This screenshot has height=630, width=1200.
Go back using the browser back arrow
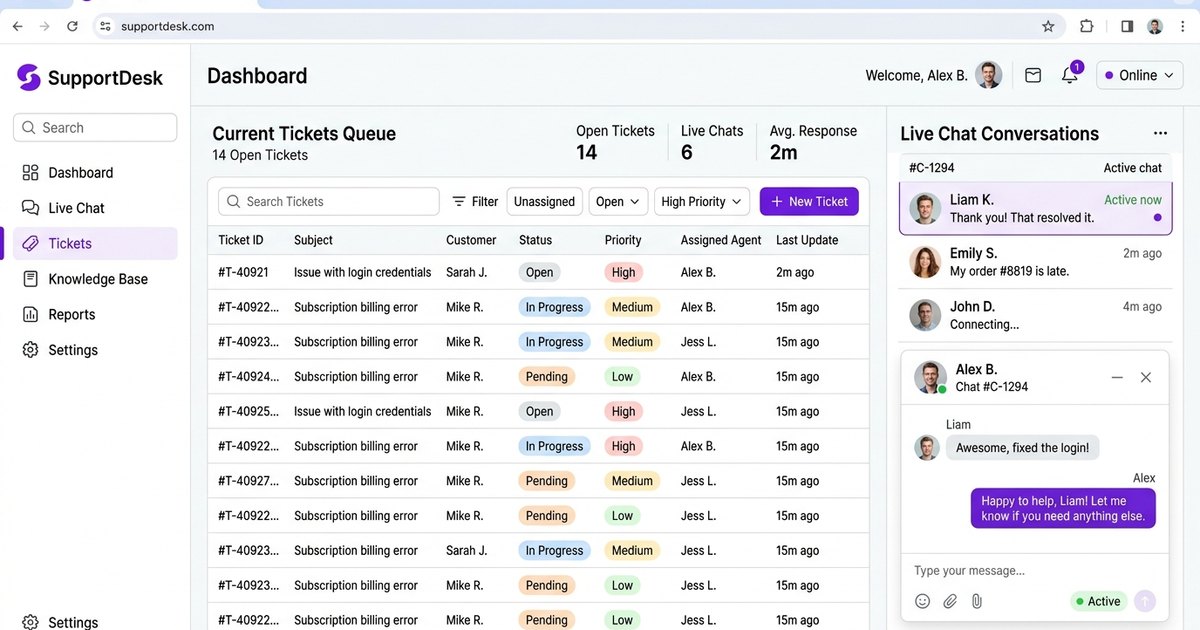(x=17, y=26)
